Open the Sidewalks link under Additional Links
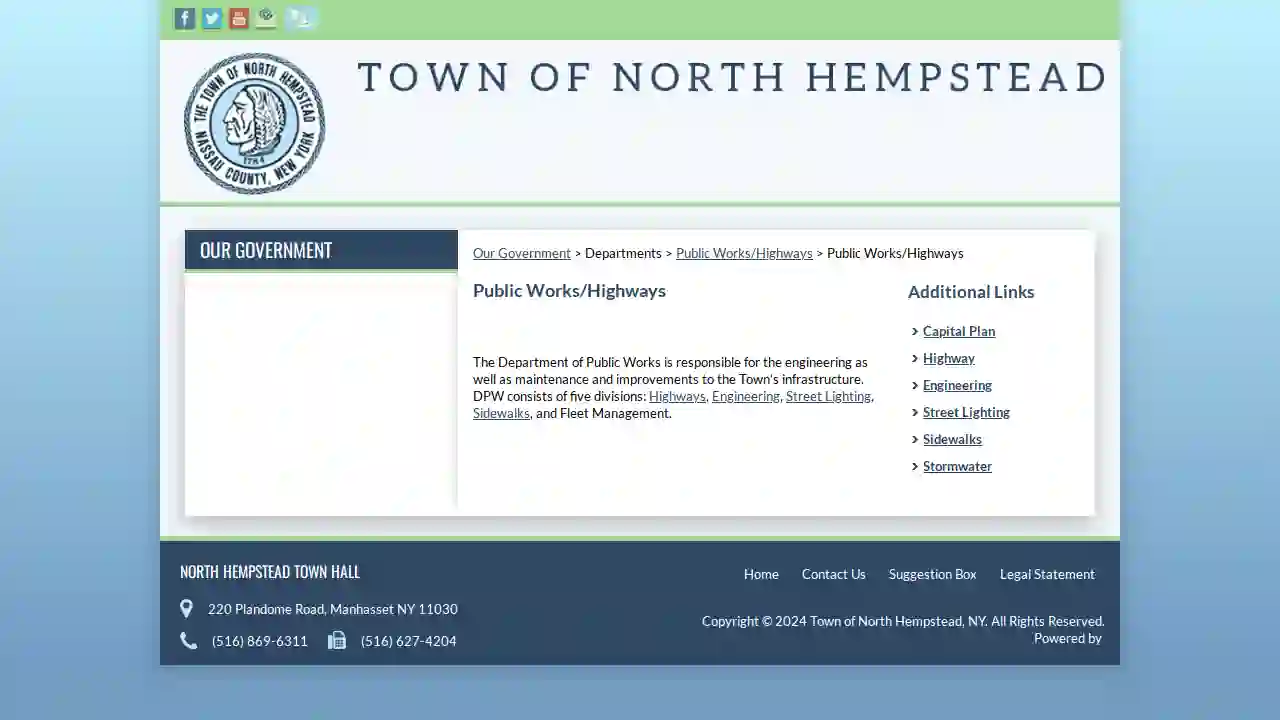 click(x=952, y=439)
